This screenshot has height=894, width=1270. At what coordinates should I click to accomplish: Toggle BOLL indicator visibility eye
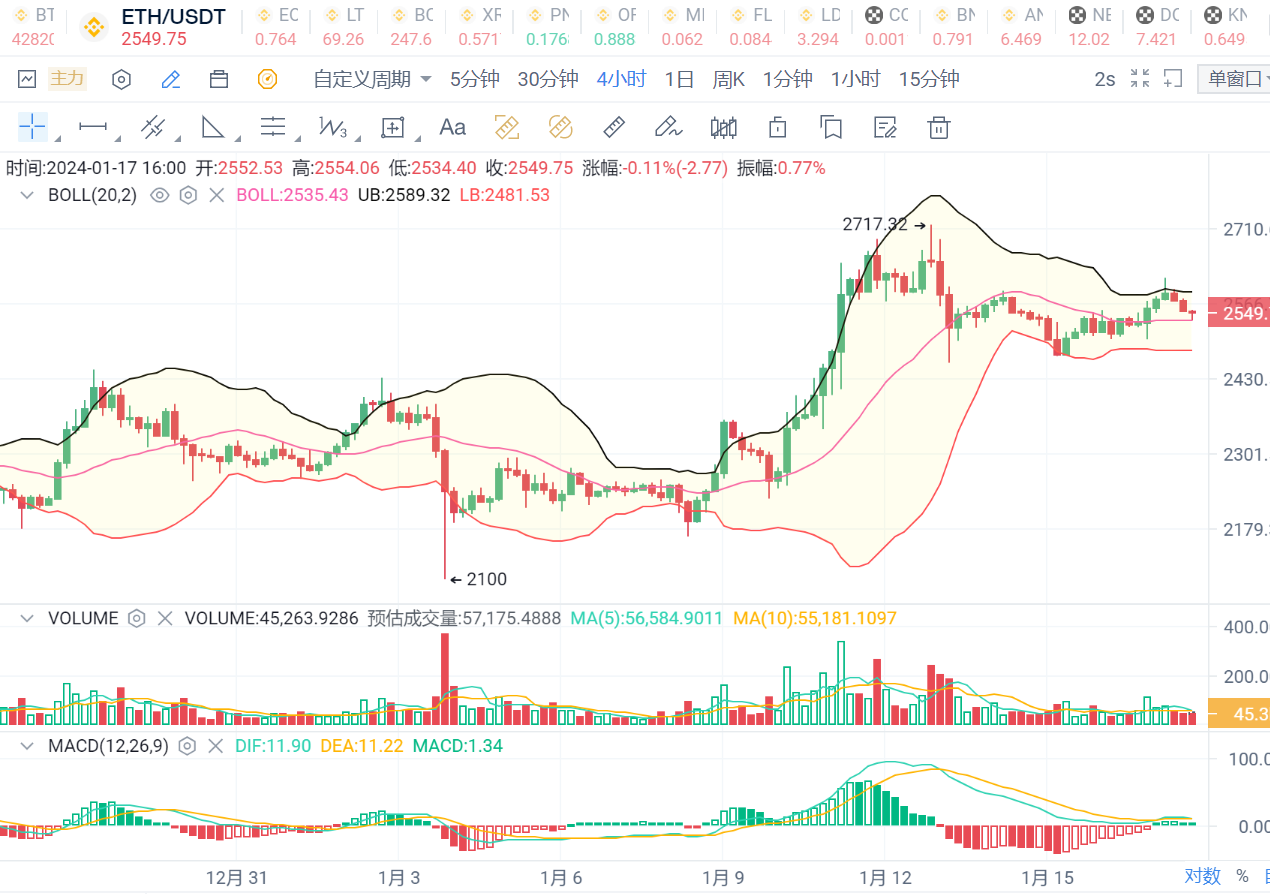coord(159,195)
